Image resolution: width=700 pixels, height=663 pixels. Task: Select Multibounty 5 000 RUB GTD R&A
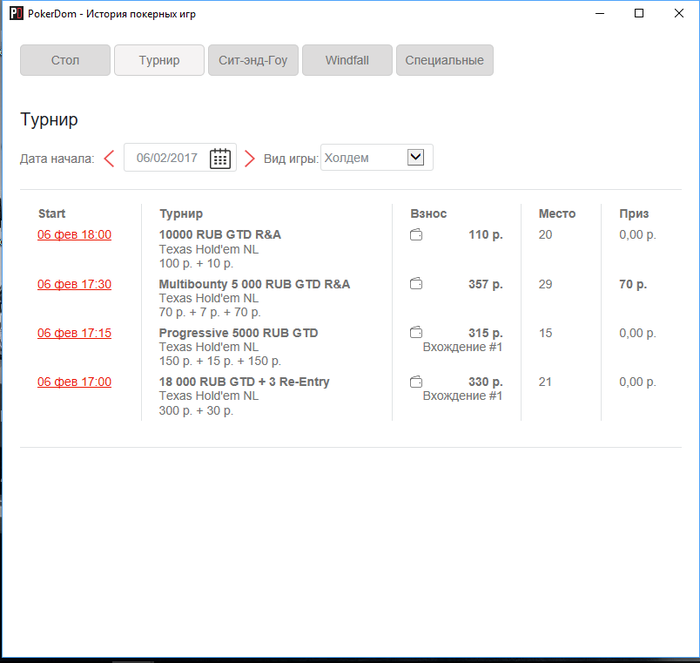click(254, 284)
